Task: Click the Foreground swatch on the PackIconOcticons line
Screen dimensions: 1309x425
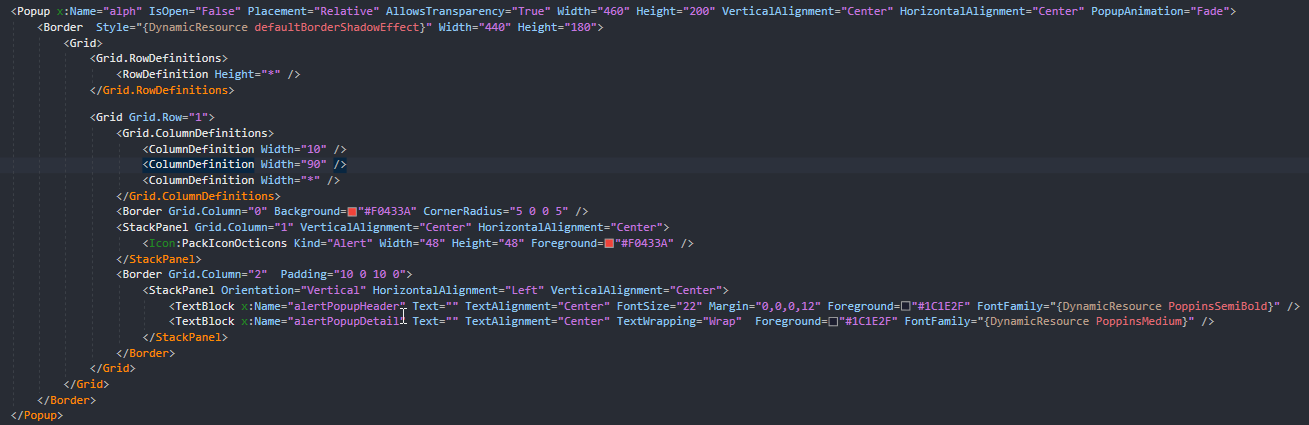Action: [x=609, y=243]
